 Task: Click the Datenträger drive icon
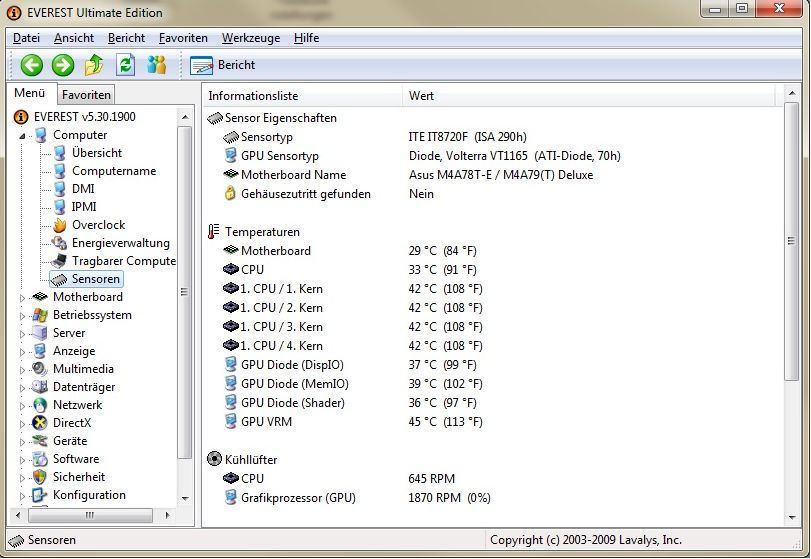click(x=40, y=387)
